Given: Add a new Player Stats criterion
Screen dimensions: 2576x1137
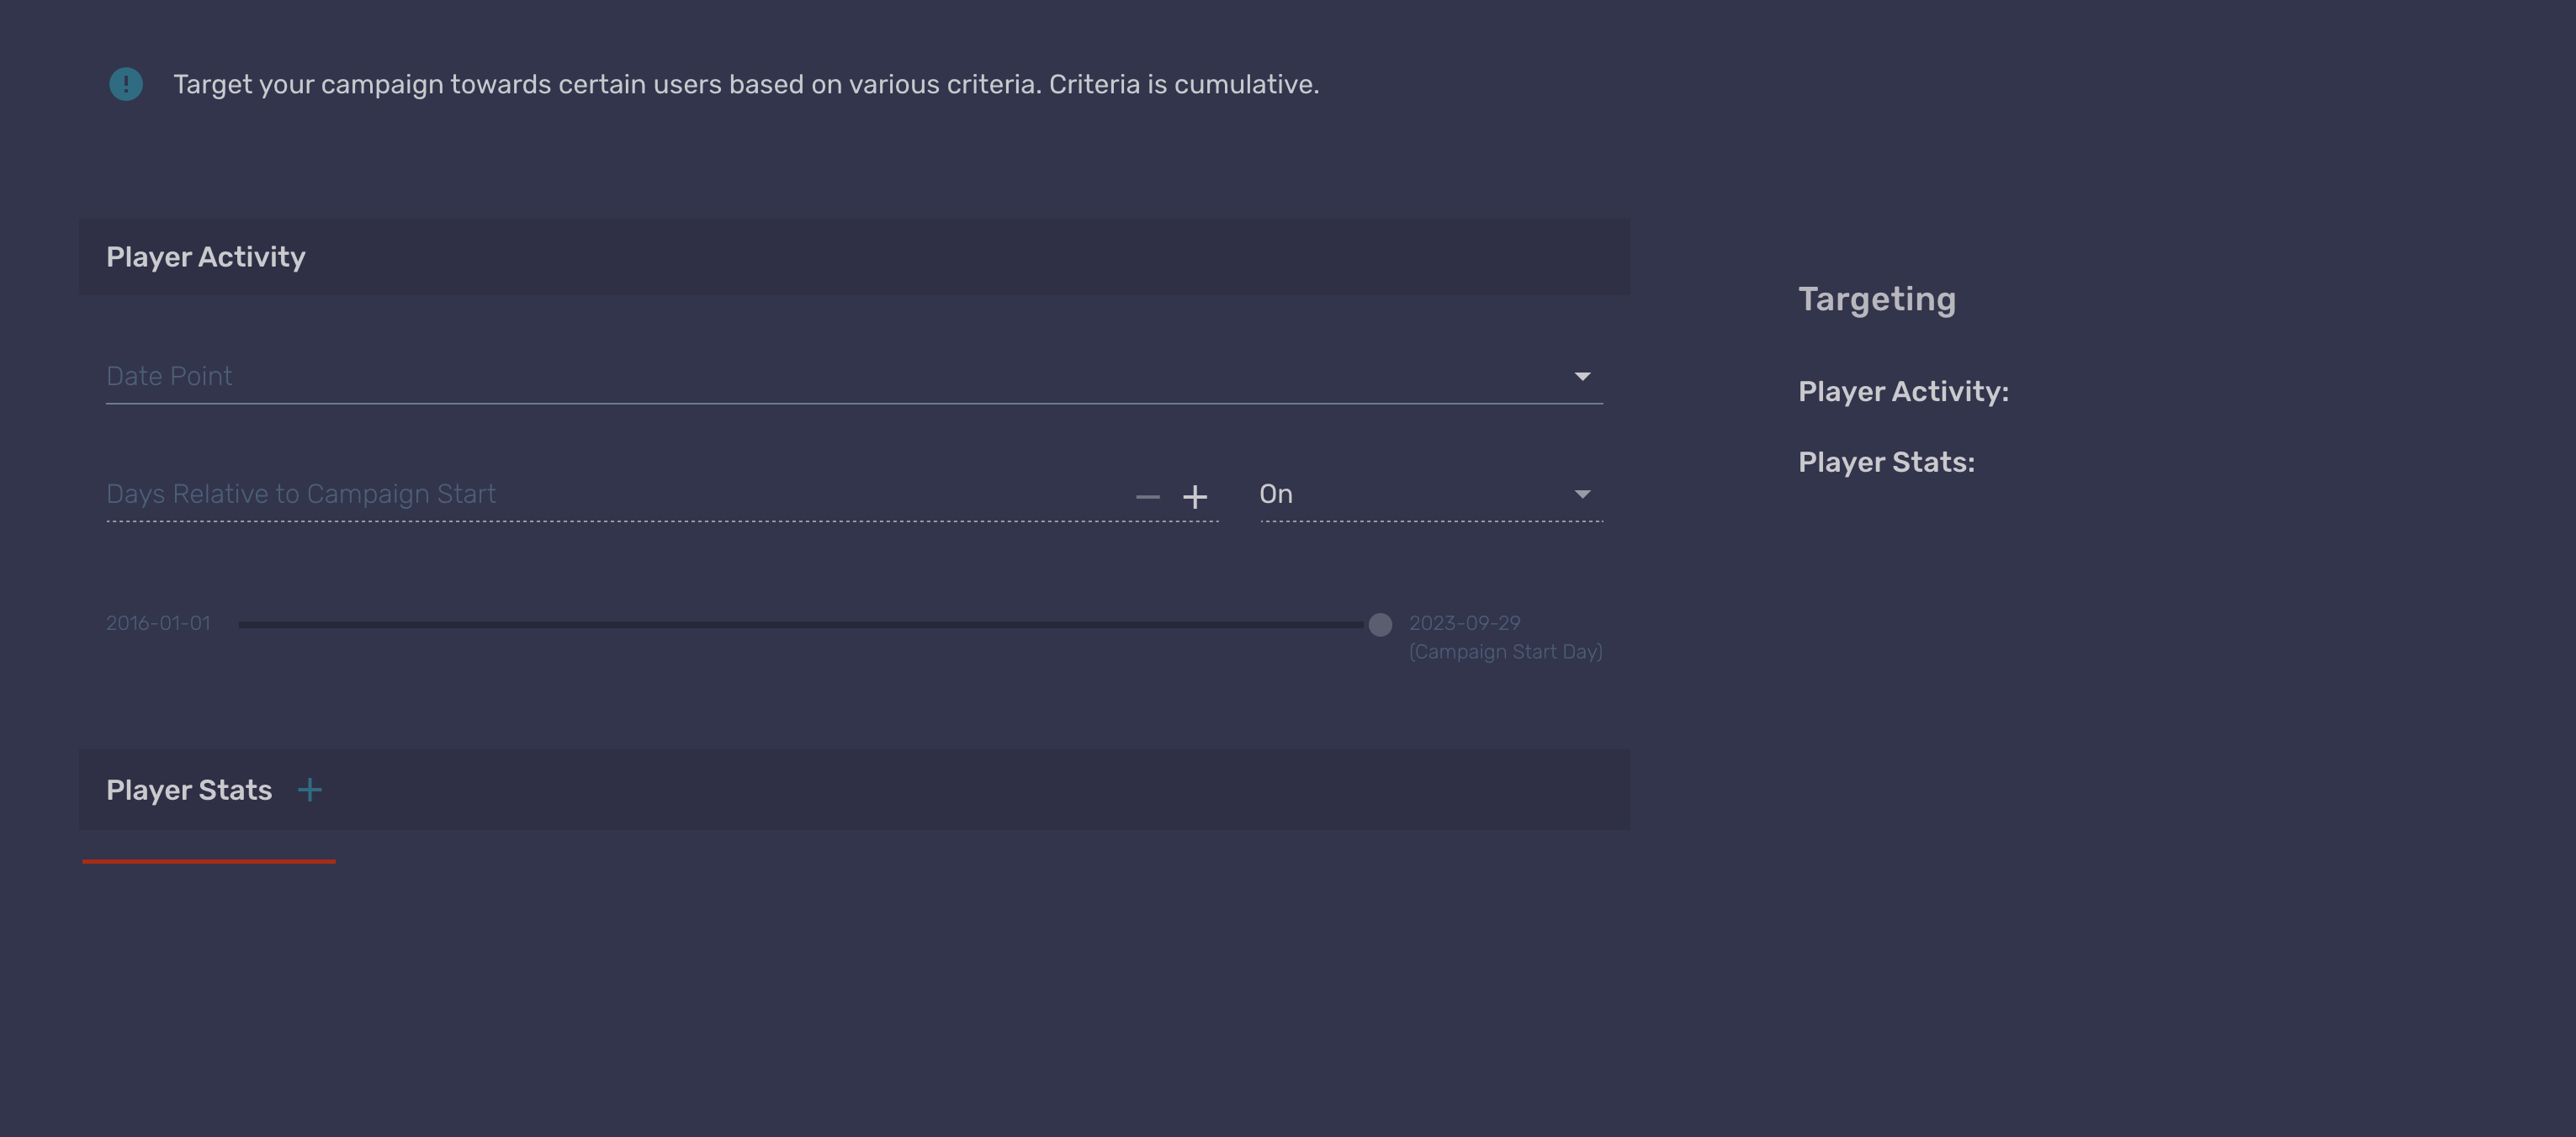Looking at the screenshot, I should click(x=310, y=790).
